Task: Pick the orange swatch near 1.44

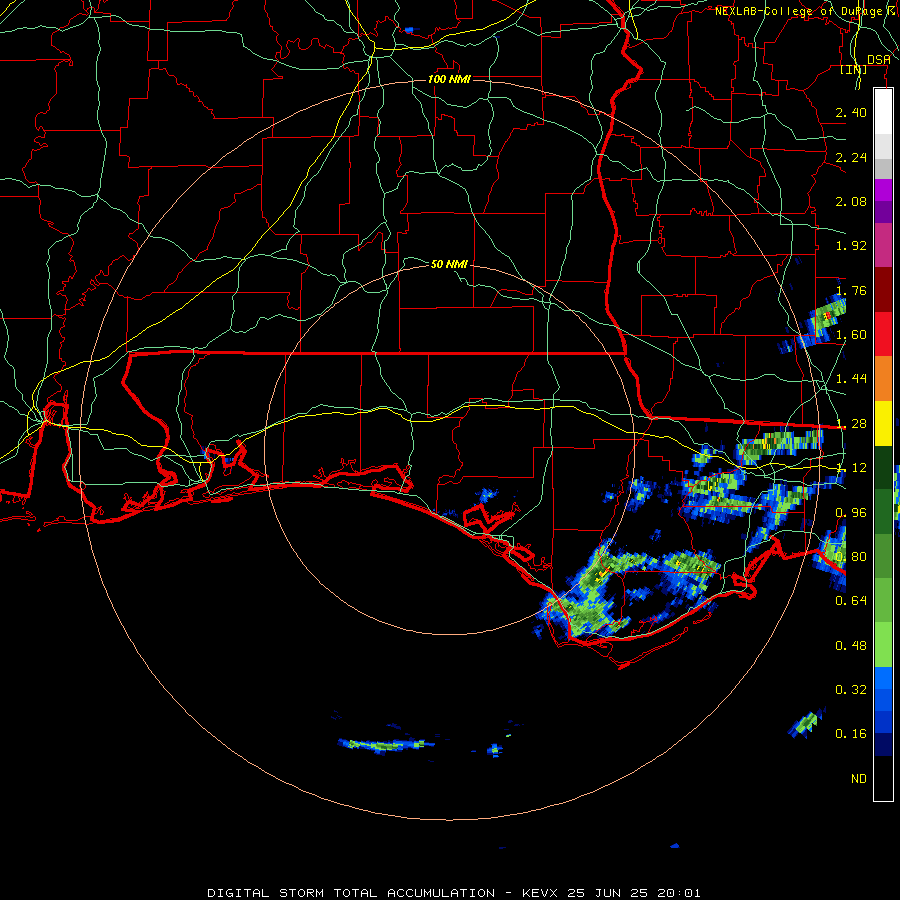Action: [883, 379]
